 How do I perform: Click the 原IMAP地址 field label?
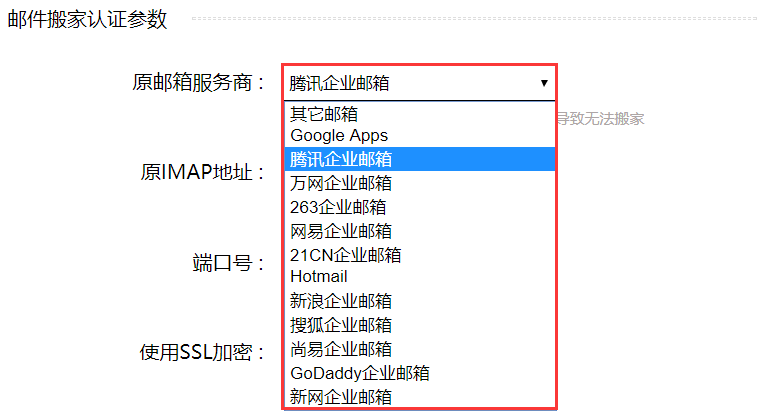[202, 172]
